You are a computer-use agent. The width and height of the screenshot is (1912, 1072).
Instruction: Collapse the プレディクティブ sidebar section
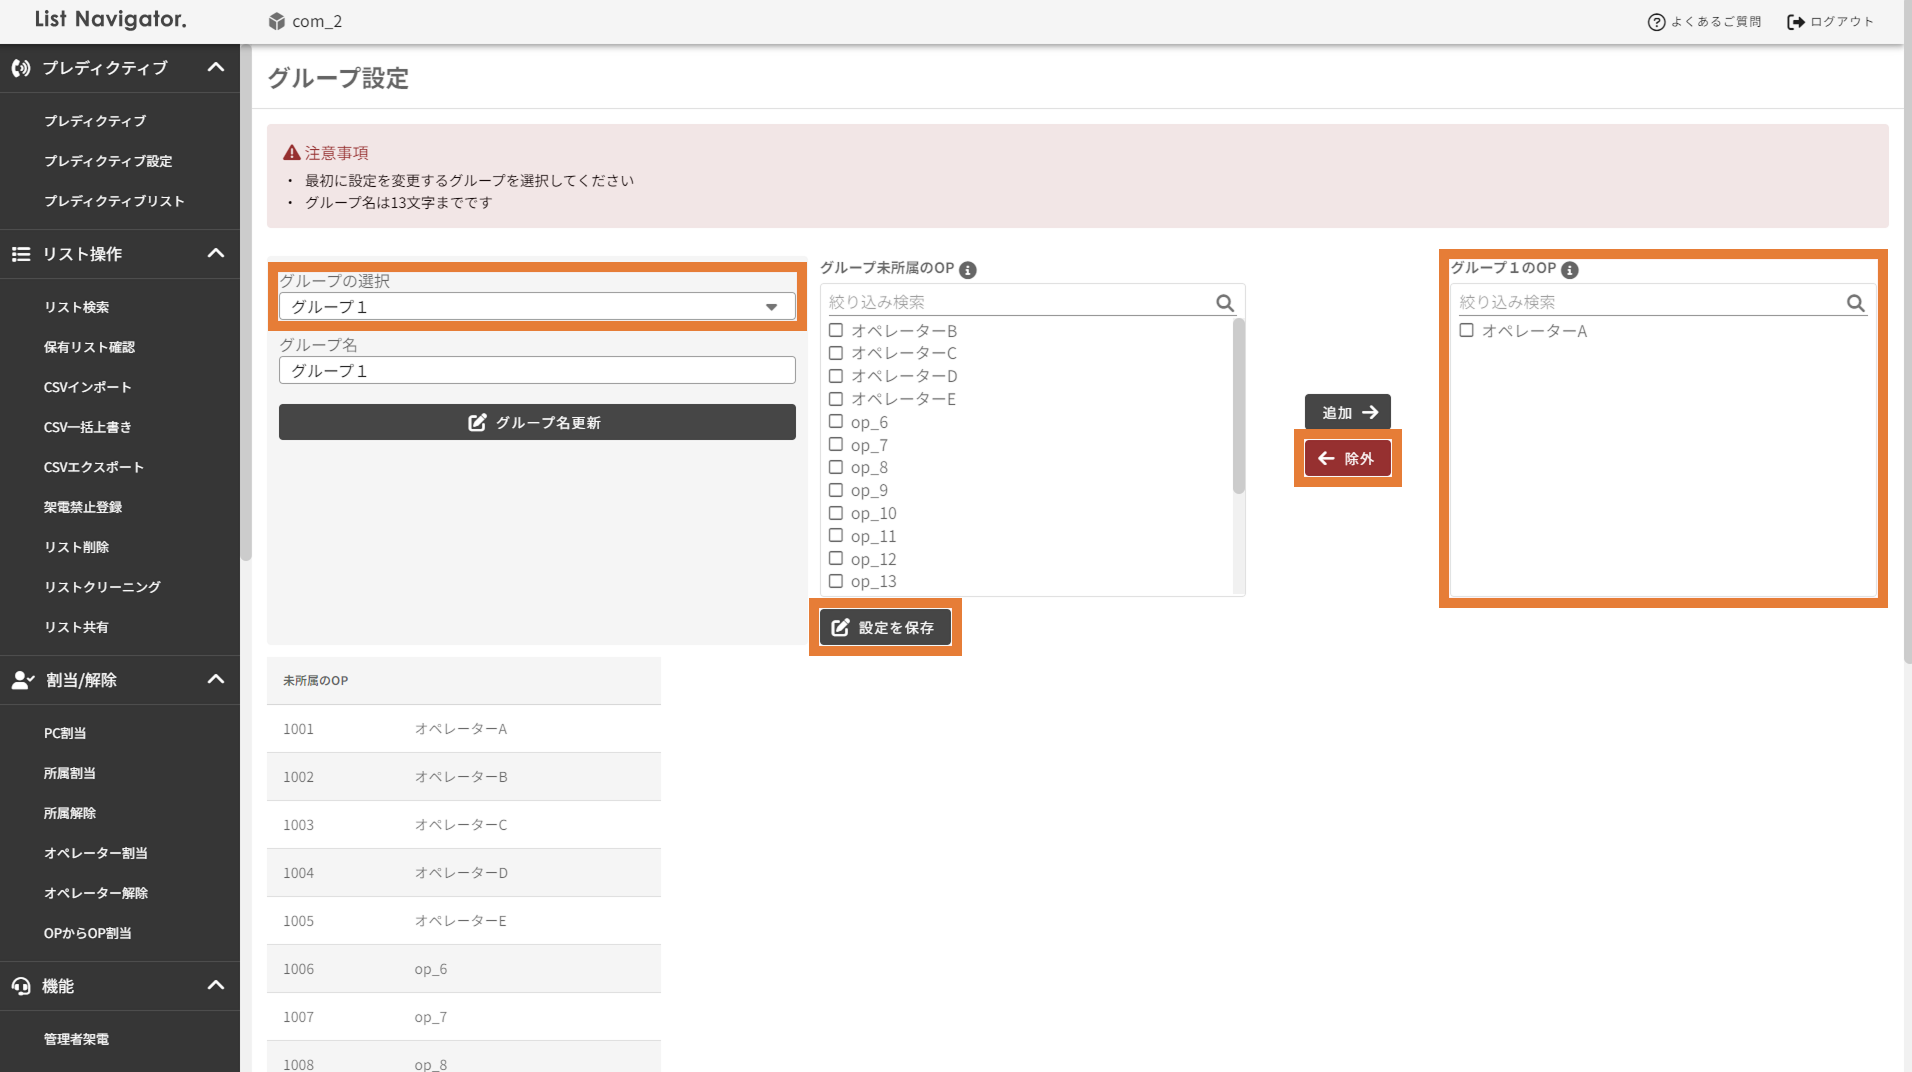(215, 68)
